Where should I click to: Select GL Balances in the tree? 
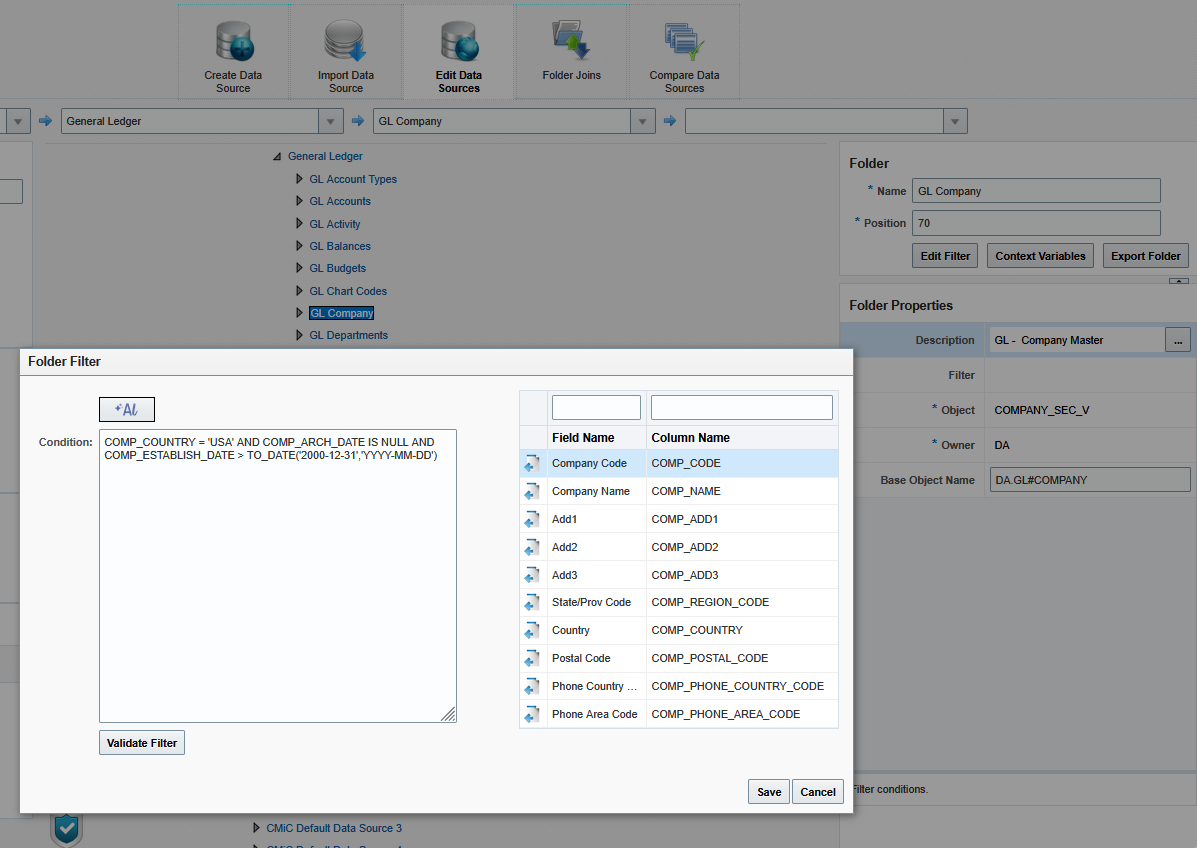pos(340,247)
